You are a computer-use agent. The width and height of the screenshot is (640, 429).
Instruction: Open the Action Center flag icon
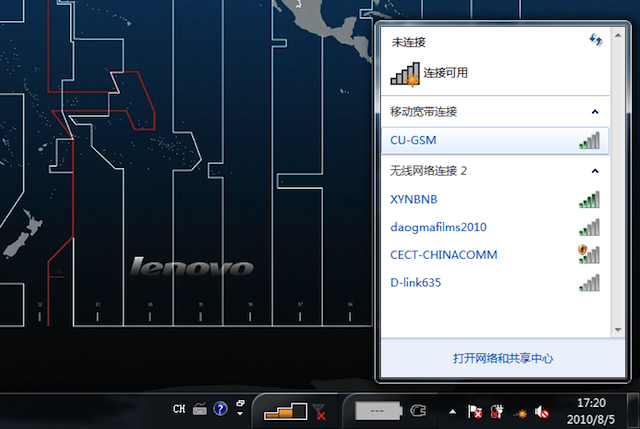click(476, 411)
